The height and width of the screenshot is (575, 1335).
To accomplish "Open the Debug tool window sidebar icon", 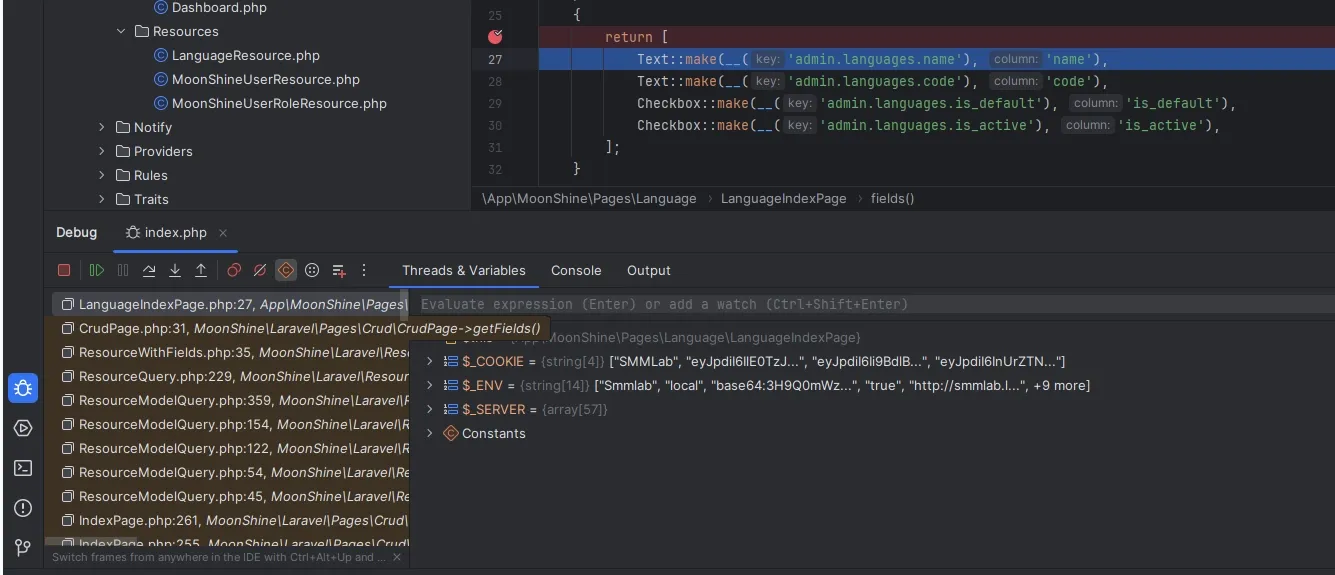I will (x=23, y=388).
